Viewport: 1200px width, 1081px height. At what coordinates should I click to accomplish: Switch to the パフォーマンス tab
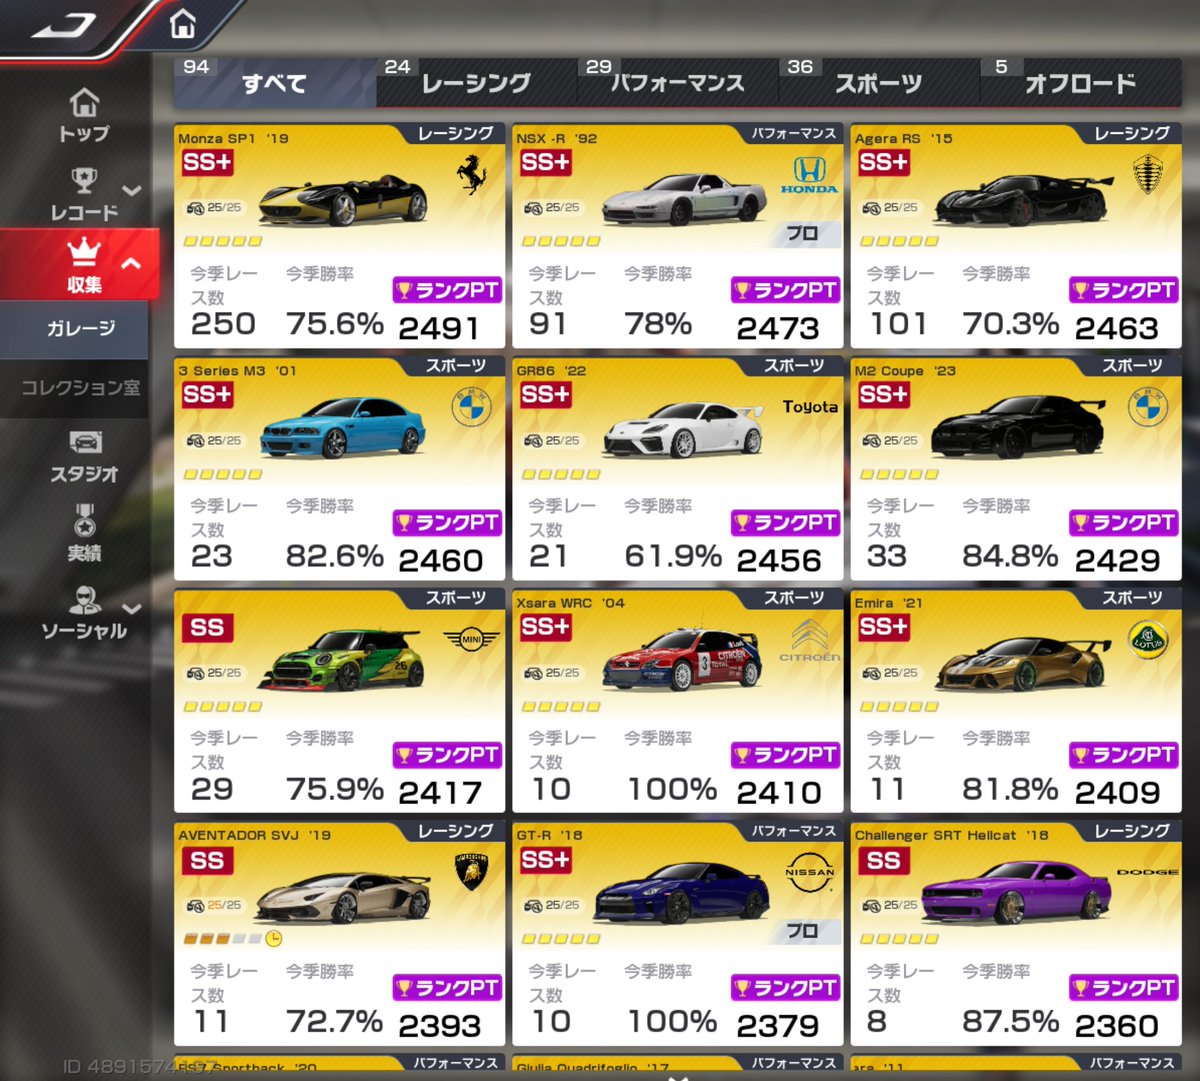coord(678,82)
